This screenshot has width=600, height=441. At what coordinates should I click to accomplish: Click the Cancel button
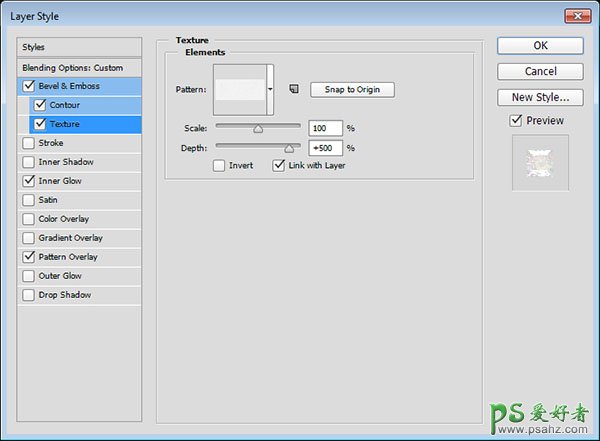point(540,71)
